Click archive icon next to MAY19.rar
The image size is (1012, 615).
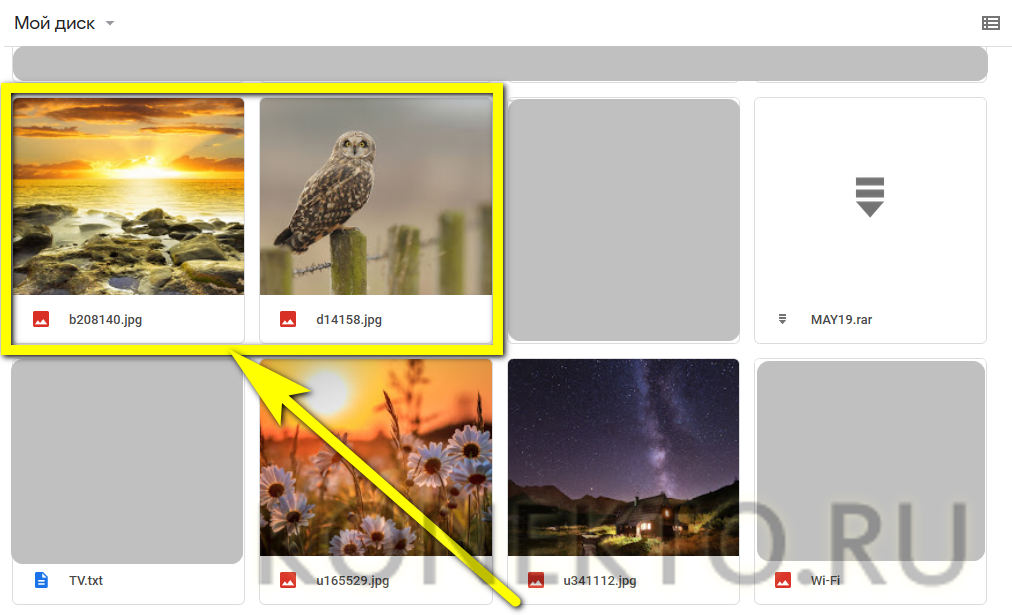tap(782, 319)
